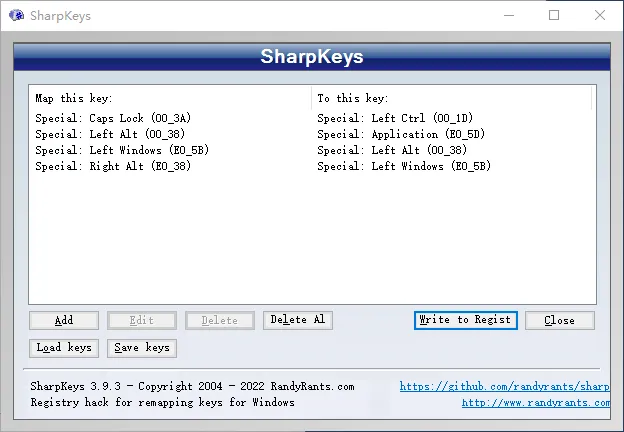
Task: Close the window with the title bar X
Action: point(600,16)
